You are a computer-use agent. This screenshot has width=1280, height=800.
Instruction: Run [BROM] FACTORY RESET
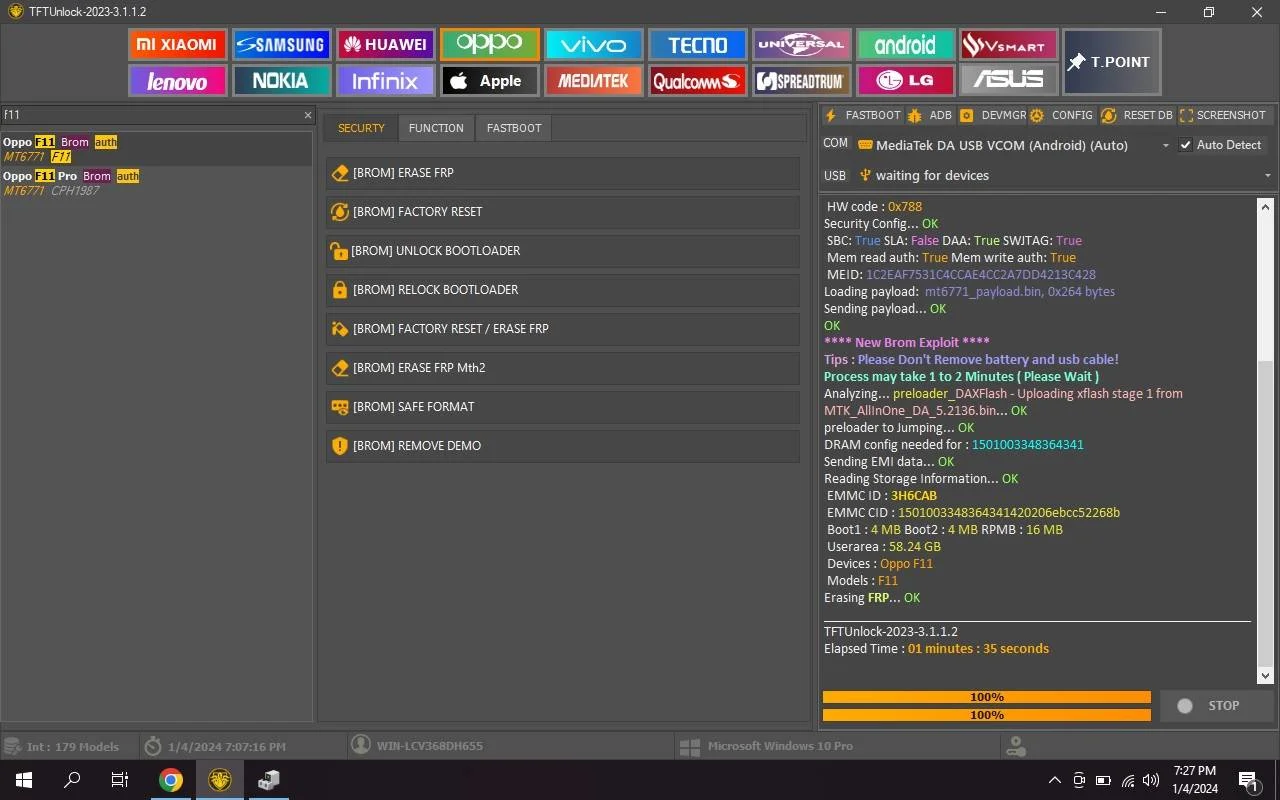pyautogui.click(x=563, y=211)
